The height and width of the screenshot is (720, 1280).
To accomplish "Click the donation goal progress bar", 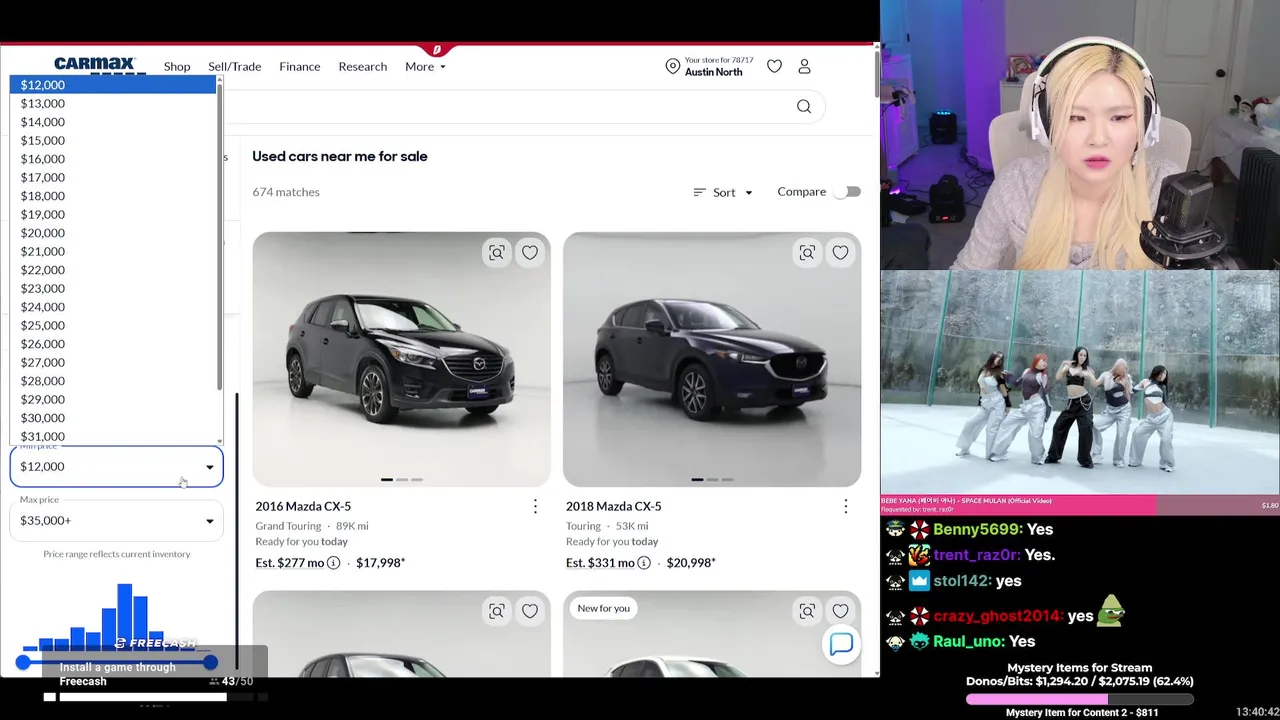I will pyautogui.click(x=1080, y=698).
